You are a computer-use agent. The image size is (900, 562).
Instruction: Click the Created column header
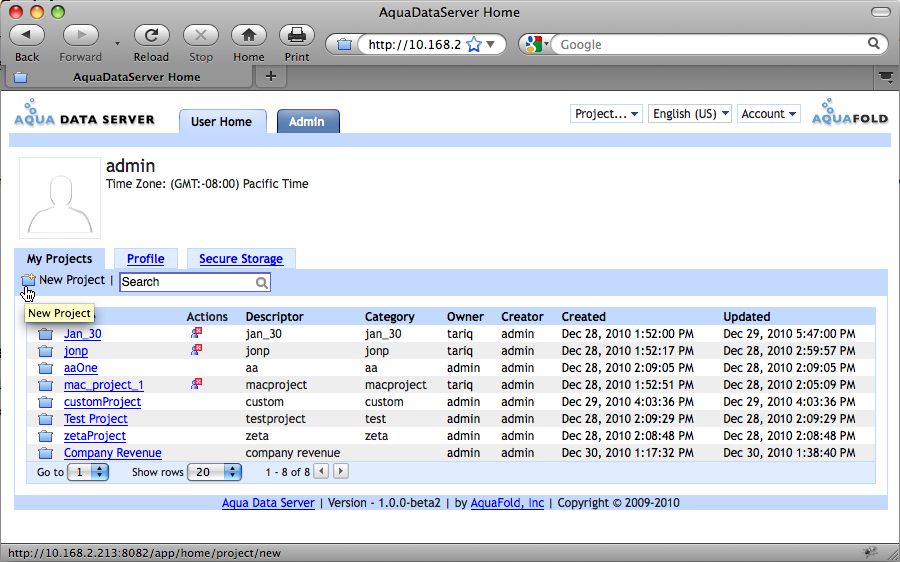[583, 317]
